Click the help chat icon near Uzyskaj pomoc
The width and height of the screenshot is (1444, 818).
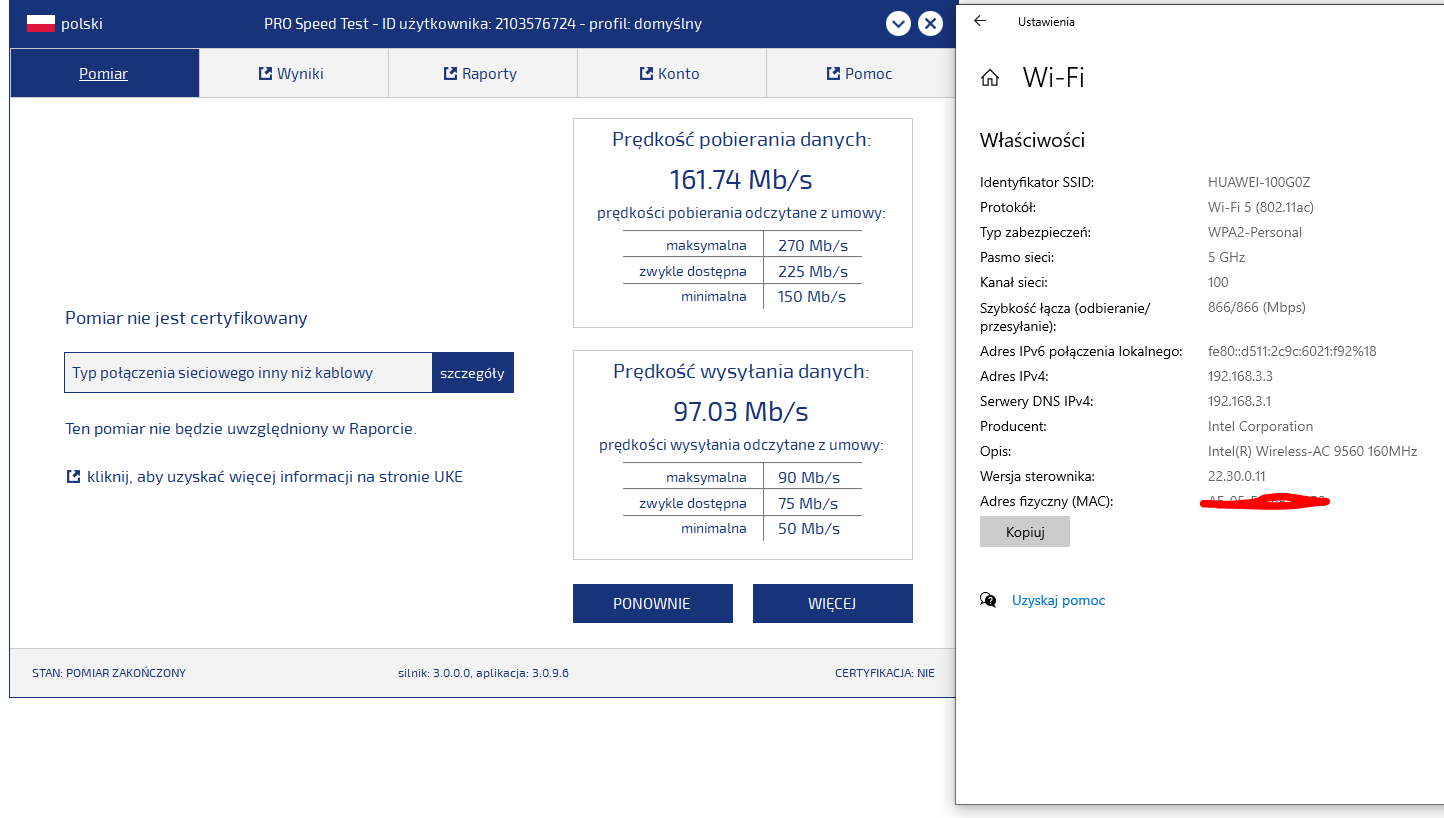(988, 600)
